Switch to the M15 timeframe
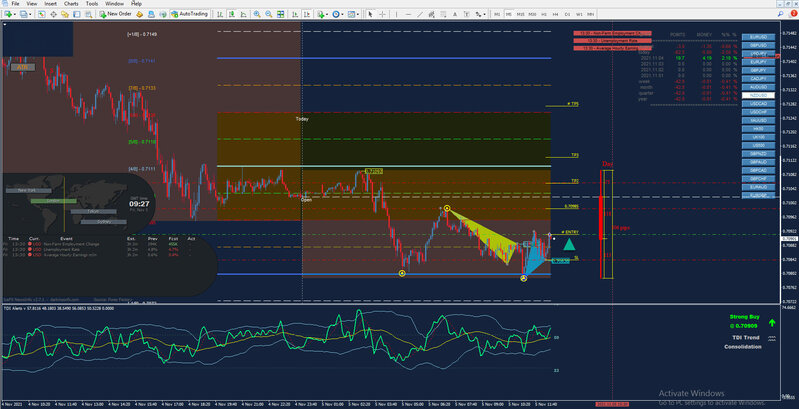Image resolution: width=799 pixels, height=409 pixels. pos(520,14)
